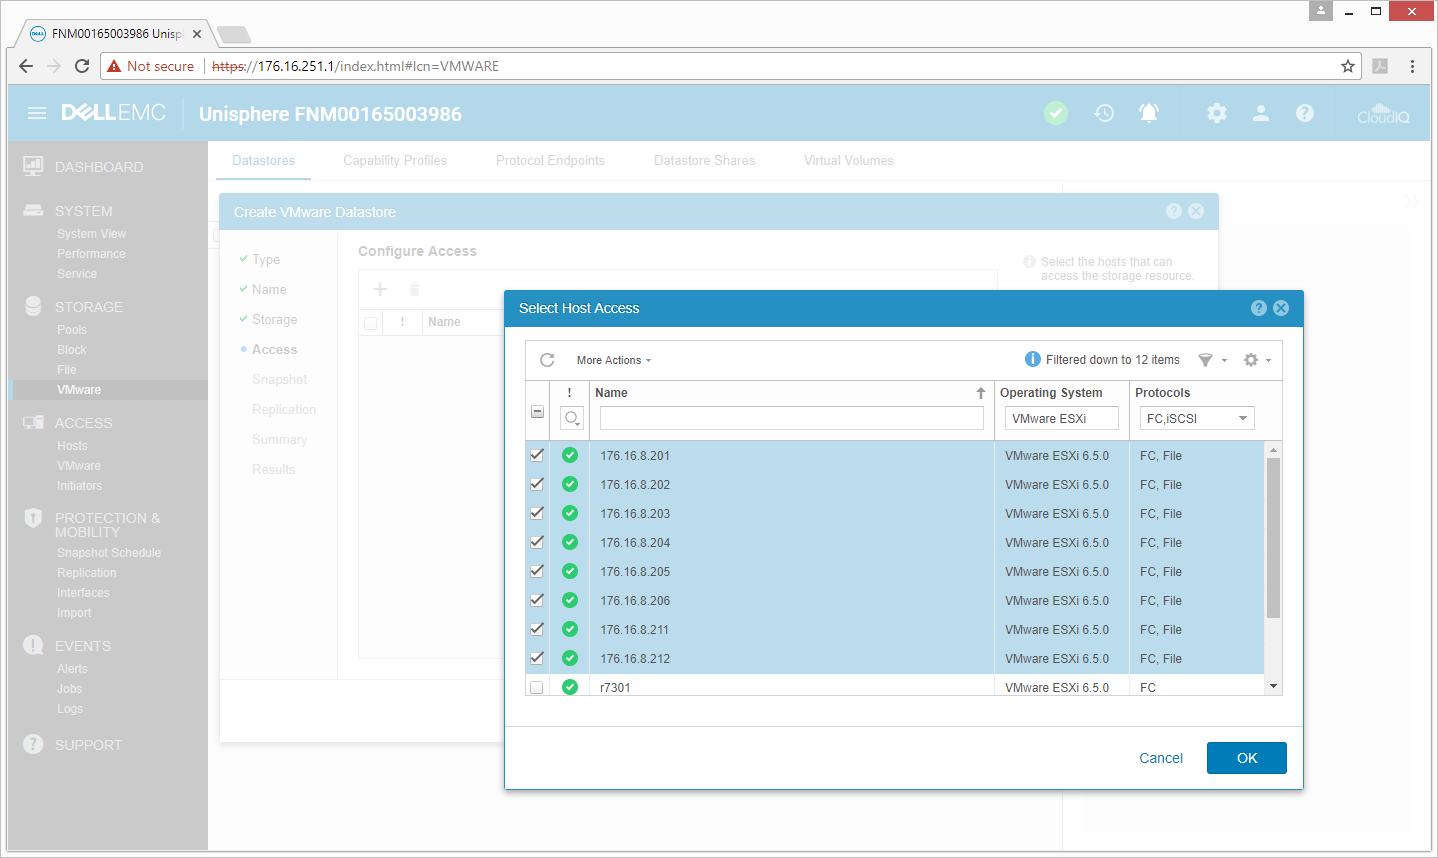Click the PDF extension icon
The width and height of the screenshot is (1438, 858).
[1380, 66]
